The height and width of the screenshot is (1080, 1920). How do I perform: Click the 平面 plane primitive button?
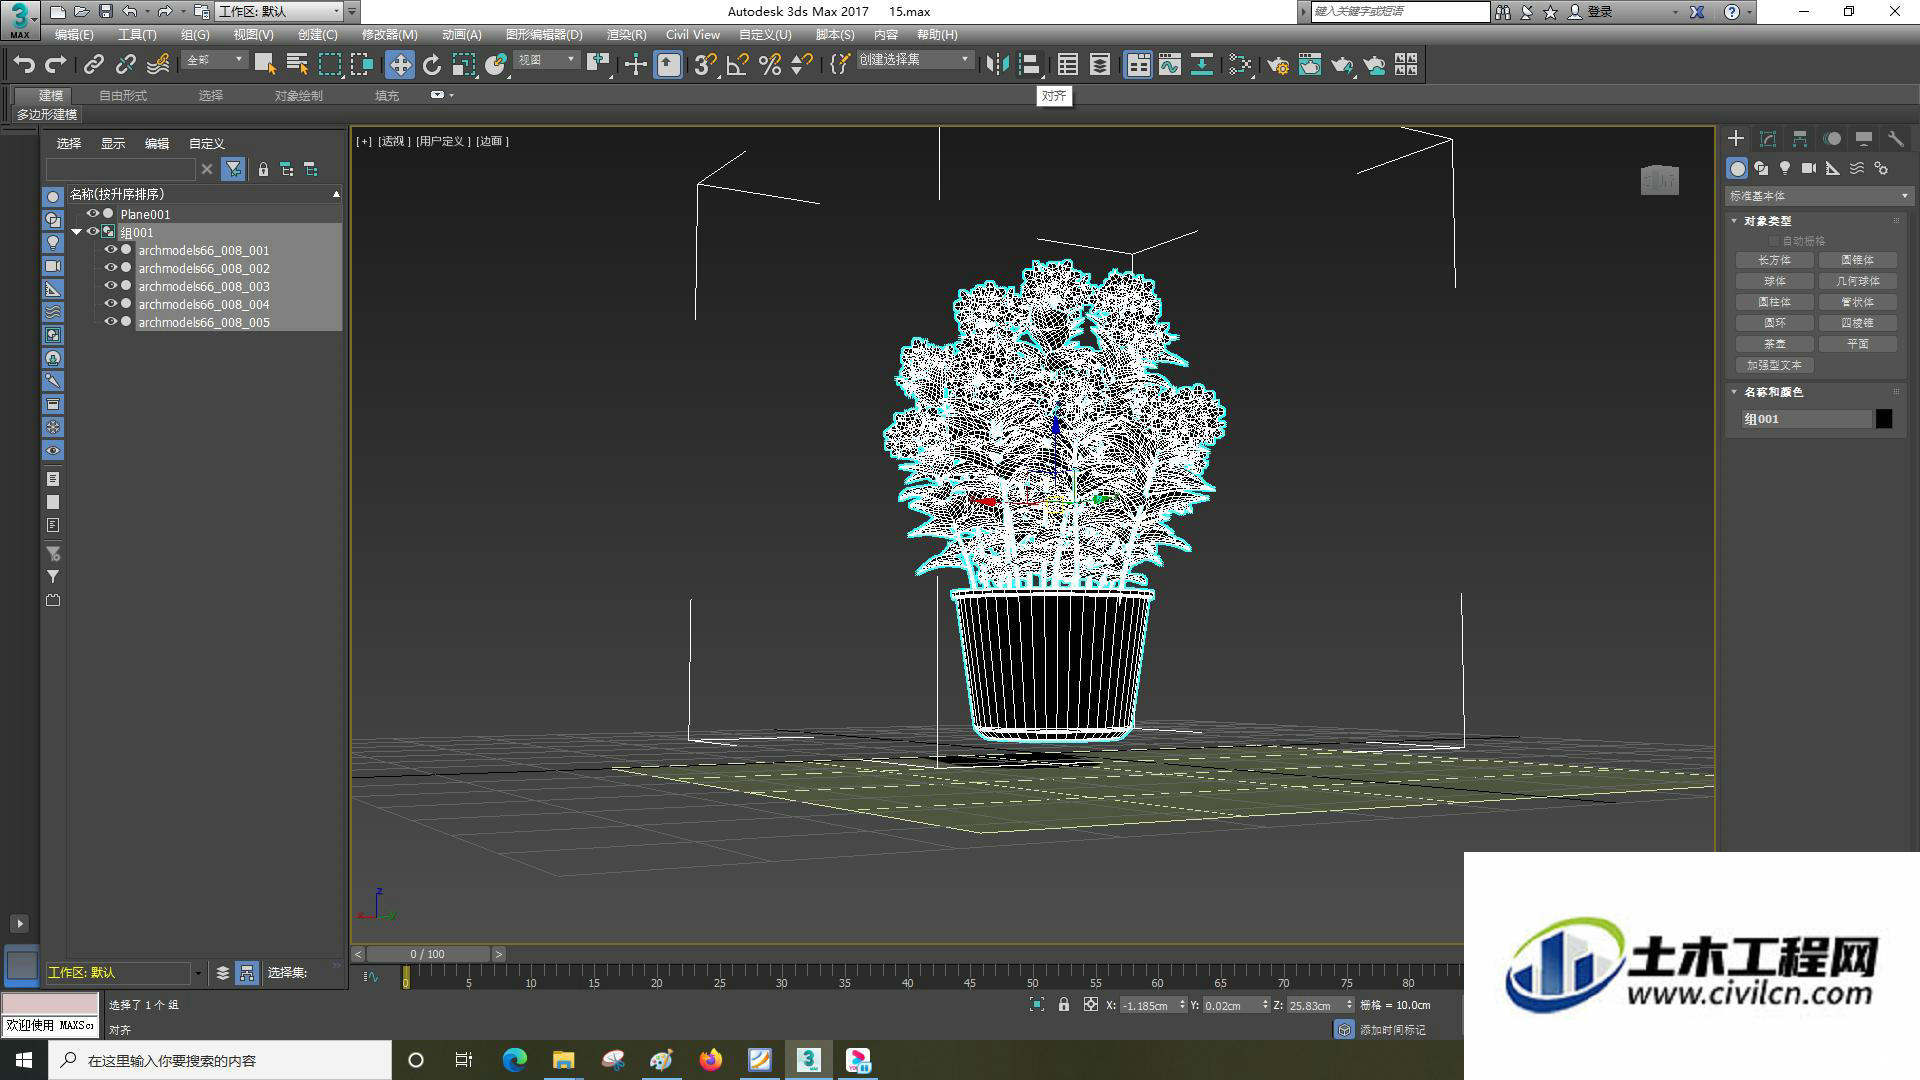point(1857,344)
